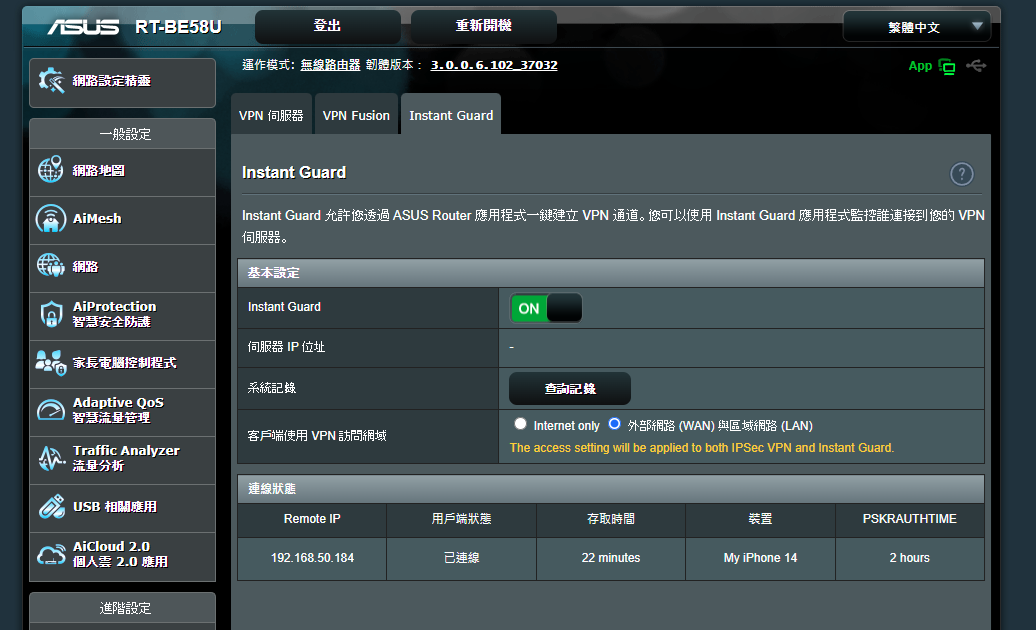Screen dimensions: 1036x630
Task: Open the firmware version 3.0.0.6.102_37032 link
Action: [x=494, y=65]
